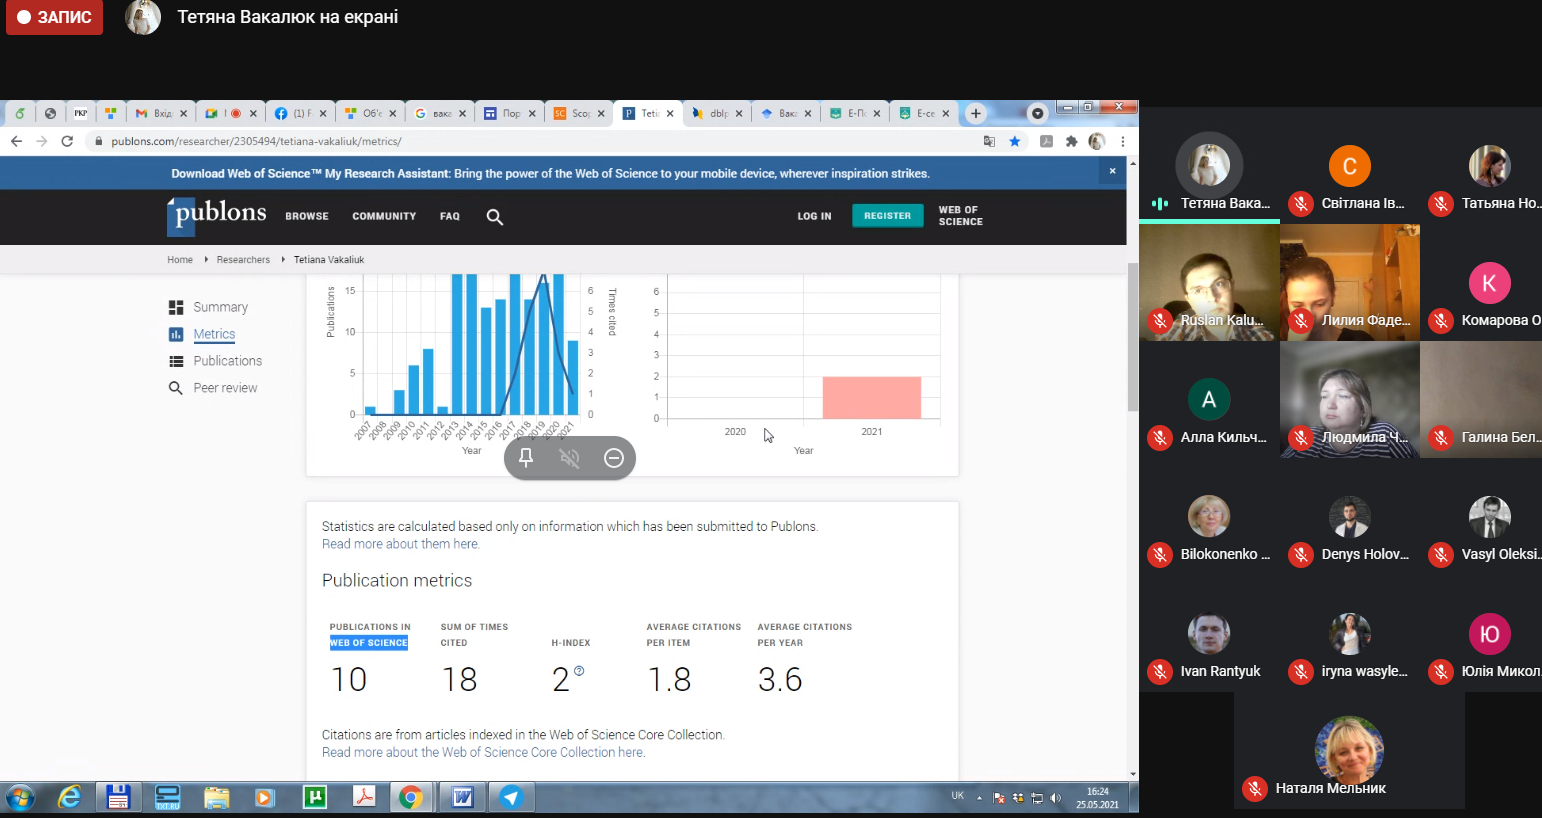This screenshot has width=1542, height=818.
Task: Click the Home breadcrumb
Action: [180, 260]
